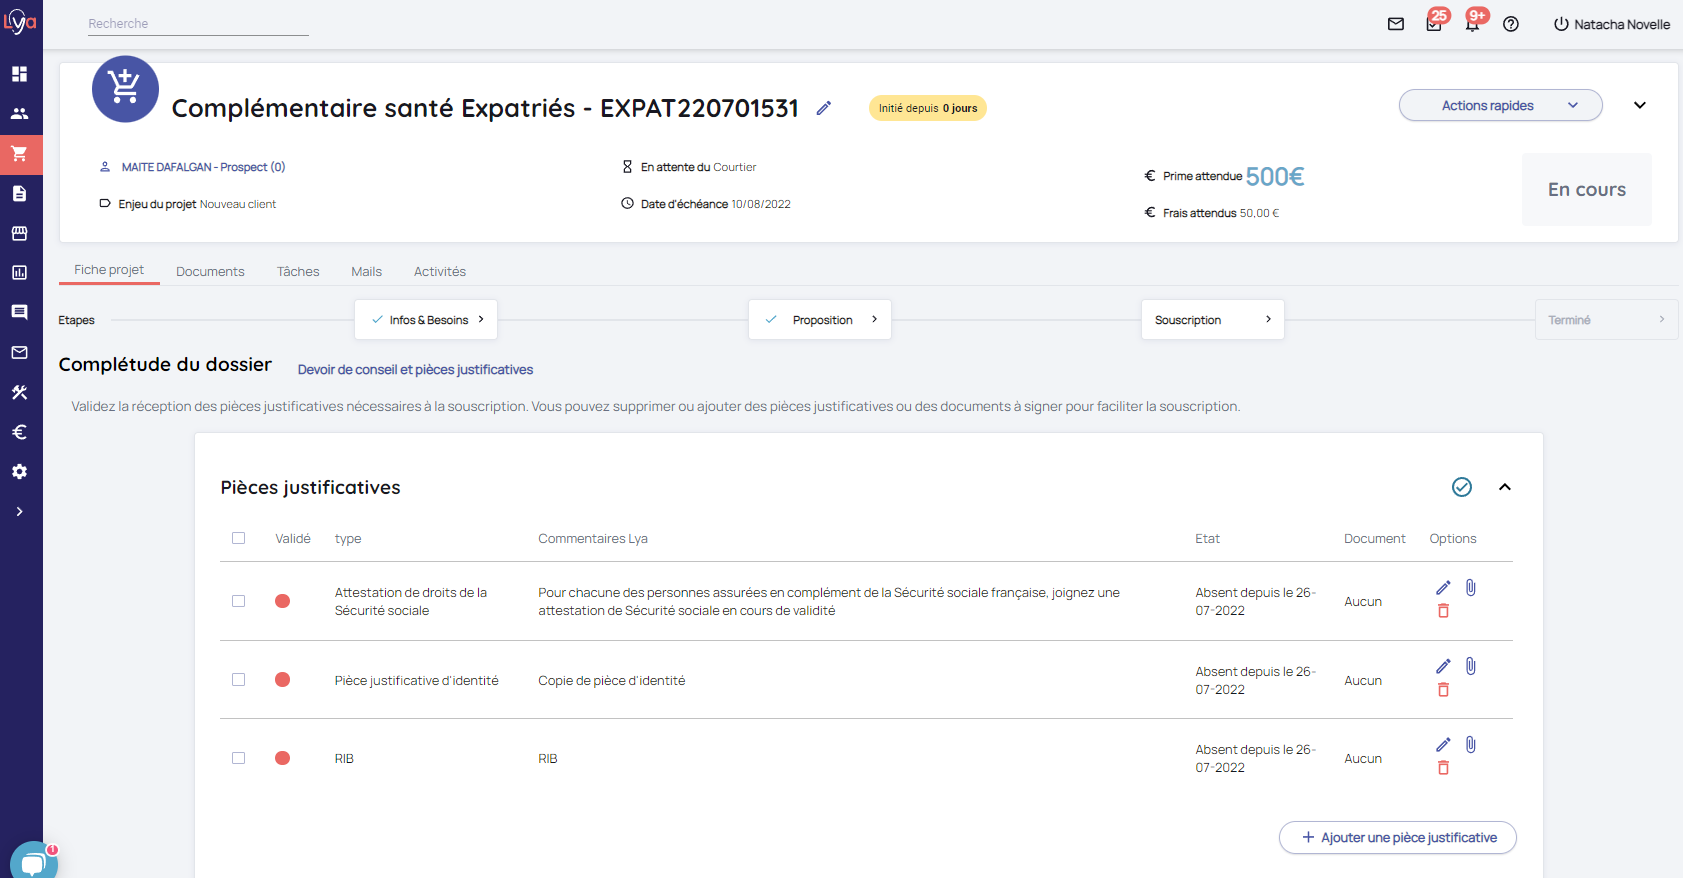The width and height of the screenshot is (1683, 878).
Task: Open the settings gear in sidebar
Action: (20, 472)
